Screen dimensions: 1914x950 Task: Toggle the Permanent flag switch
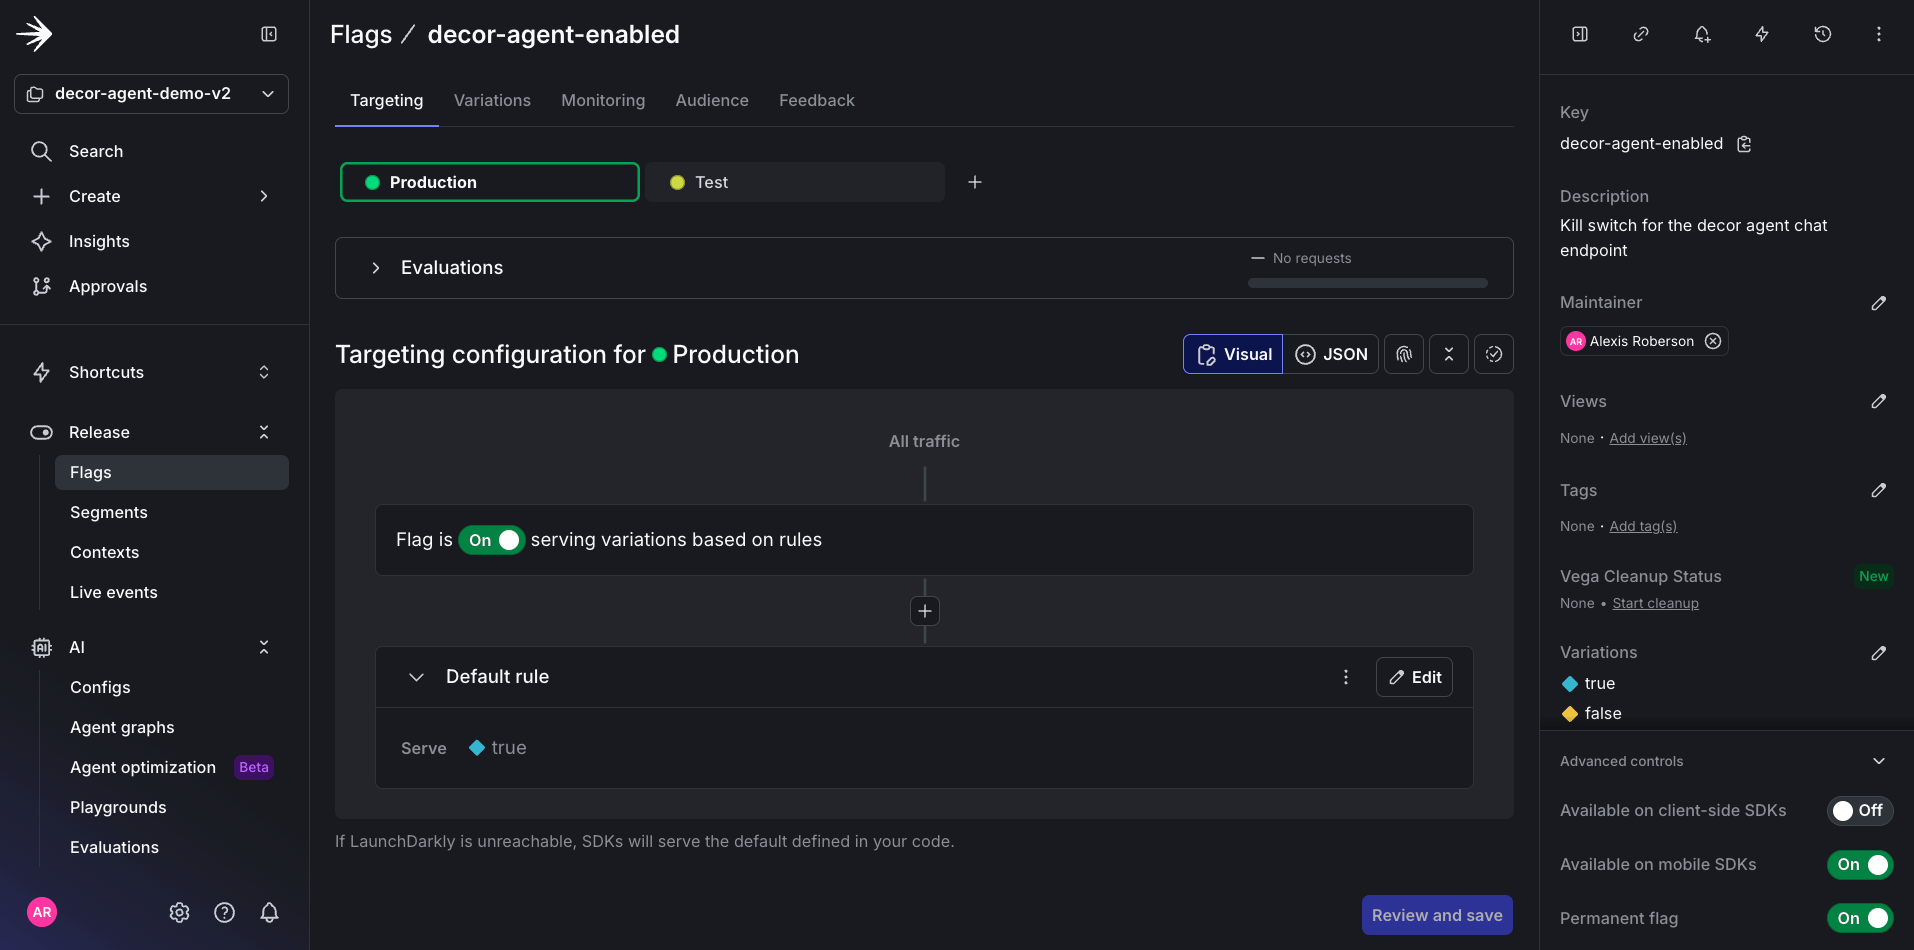tap(1860, 918)
